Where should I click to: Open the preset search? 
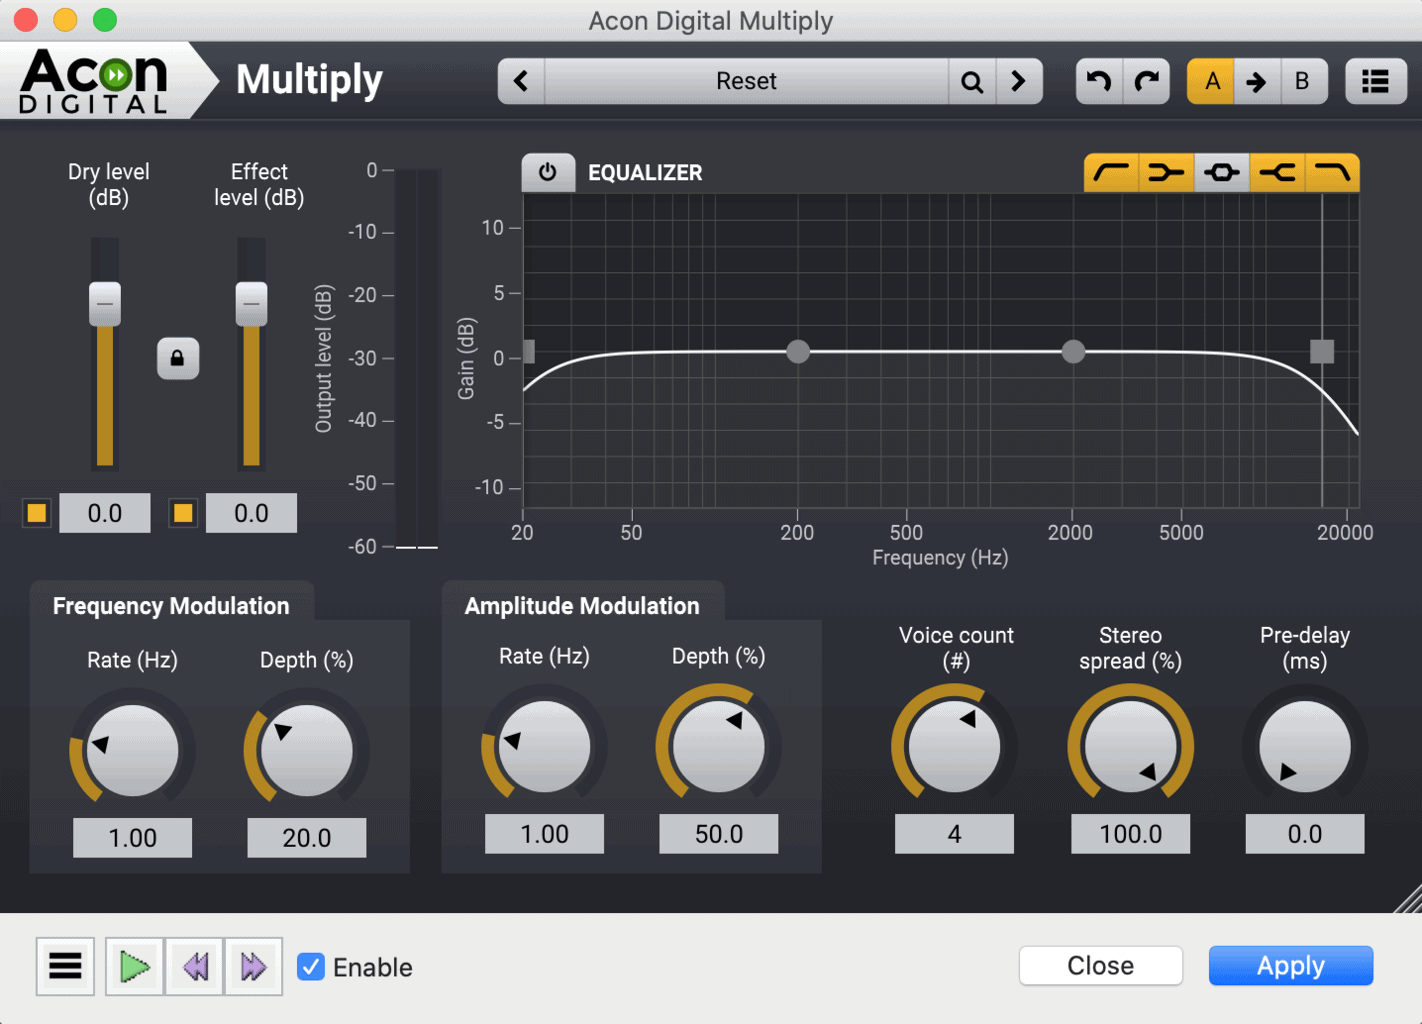pos(972,81)
